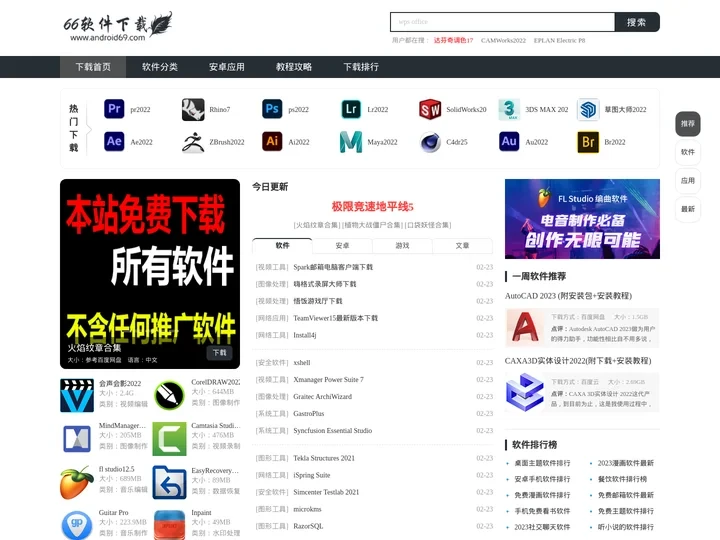The height and width of the screenshot is (540, 720).
Task: Open Xmanager Power Suite 7 entry
Action: [328, 380]
